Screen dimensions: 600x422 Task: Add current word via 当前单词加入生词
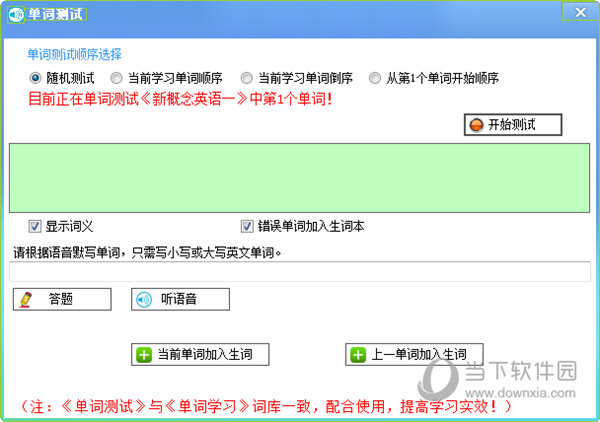click(200, 355)
